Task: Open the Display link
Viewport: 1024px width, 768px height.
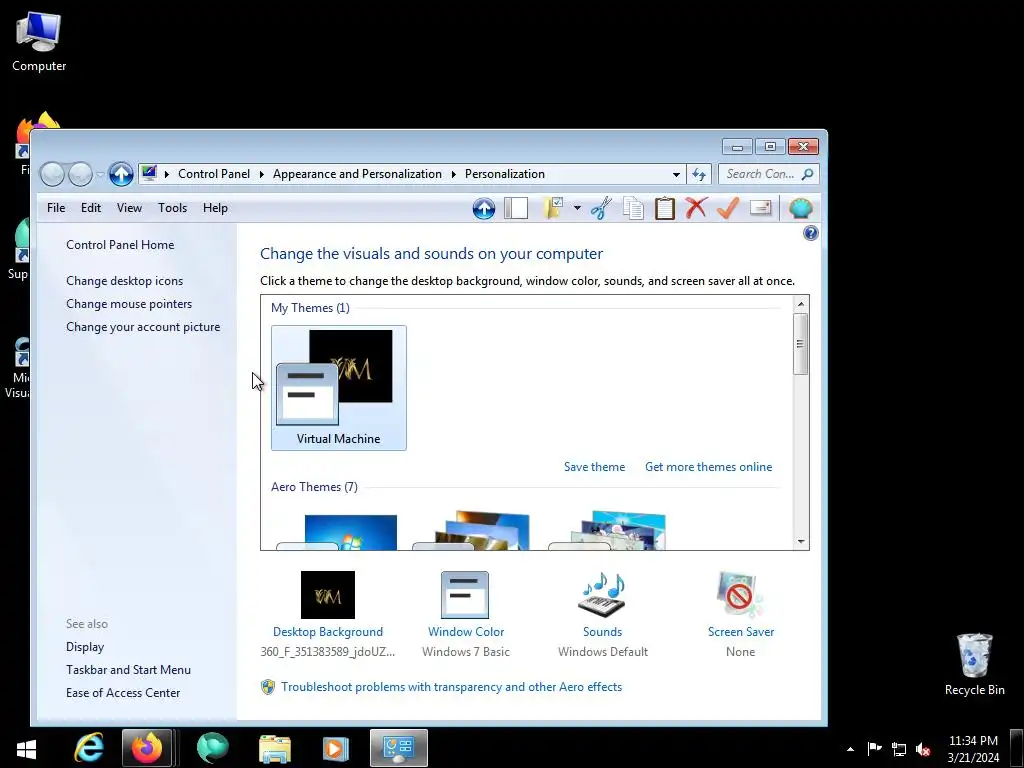Action: point(85,647)
